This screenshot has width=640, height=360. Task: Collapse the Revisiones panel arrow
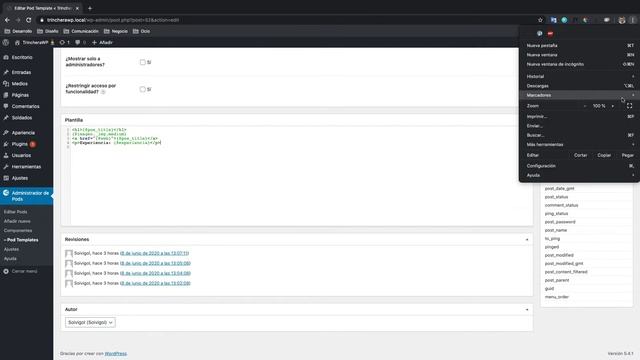tap(527, 240)
